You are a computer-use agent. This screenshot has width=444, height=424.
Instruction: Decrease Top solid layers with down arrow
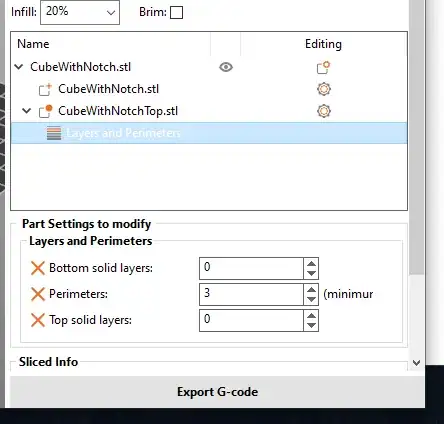(311, 325)
